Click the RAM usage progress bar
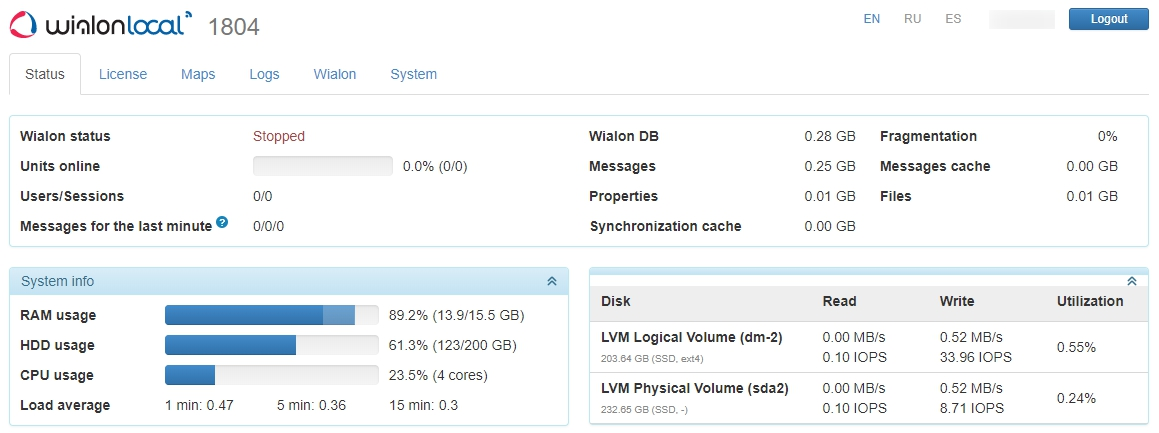1159x433 pixels. click(x=272, y=316)
